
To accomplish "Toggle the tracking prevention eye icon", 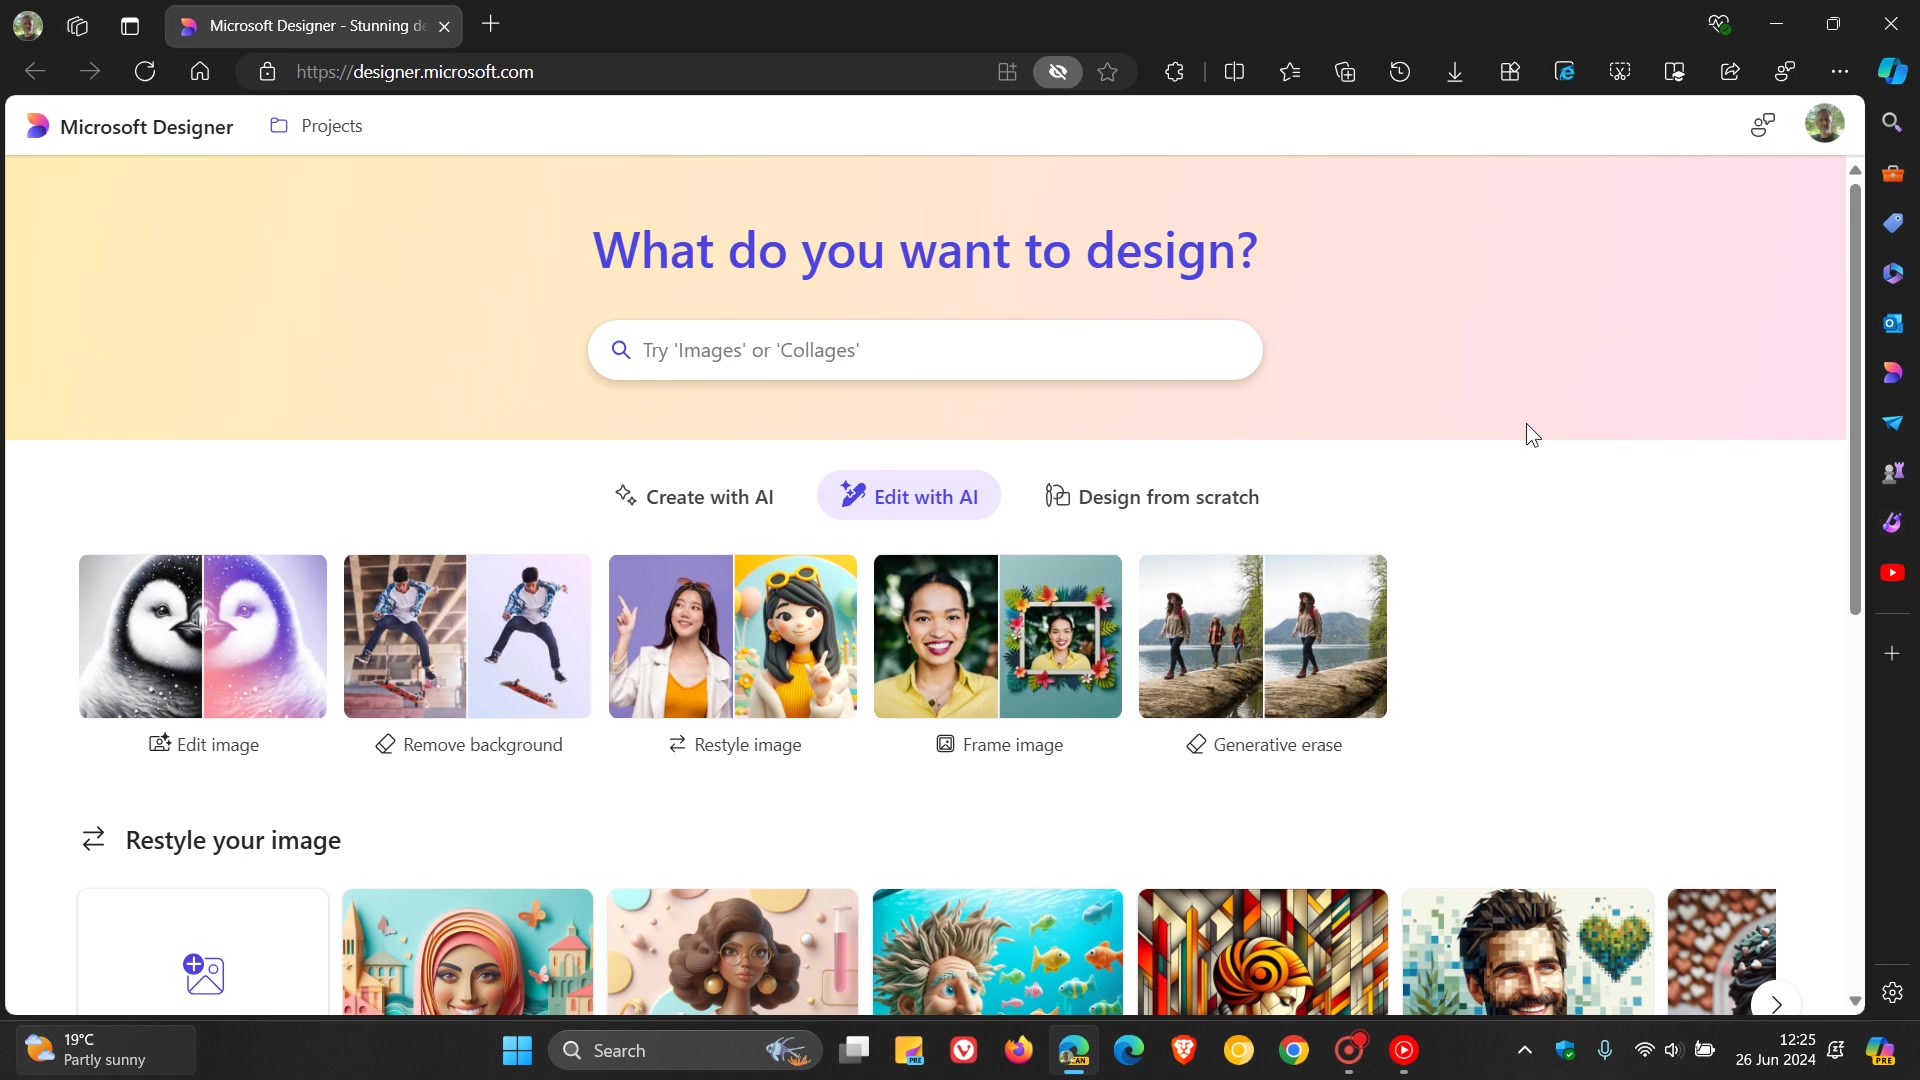I will pyautogui.click(x=1058, y=71).
